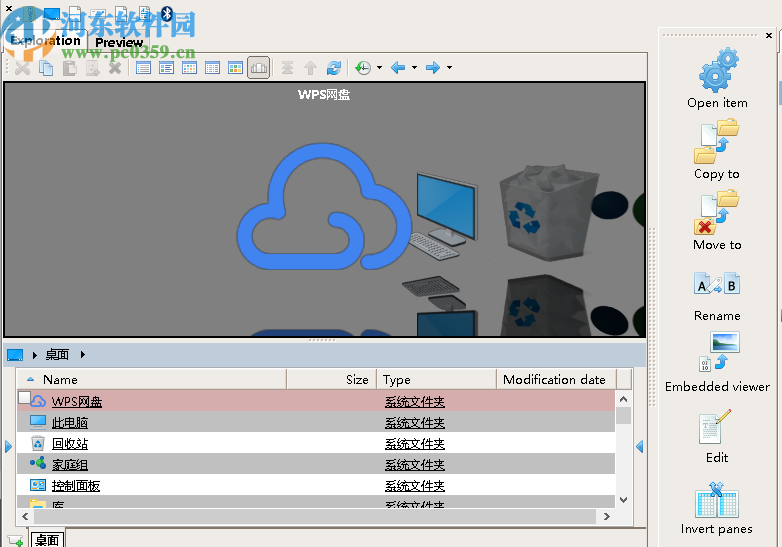The image size is (782, 547).
Task: Click the horizontal scrollbar left arrow
Action: [25, 517]
